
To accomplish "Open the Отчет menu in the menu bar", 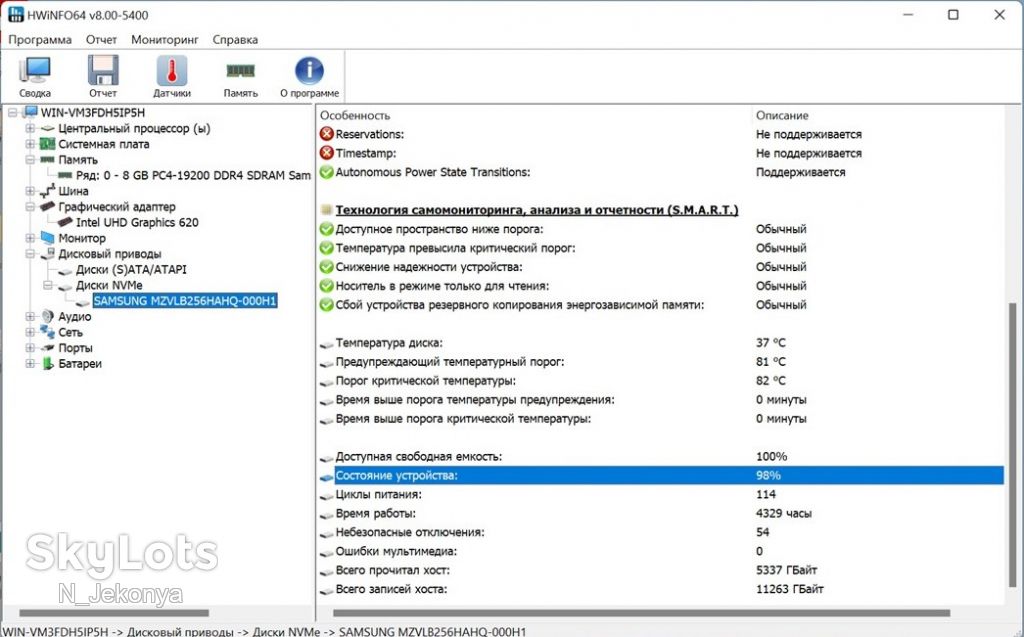I will (x=101, y=39).
